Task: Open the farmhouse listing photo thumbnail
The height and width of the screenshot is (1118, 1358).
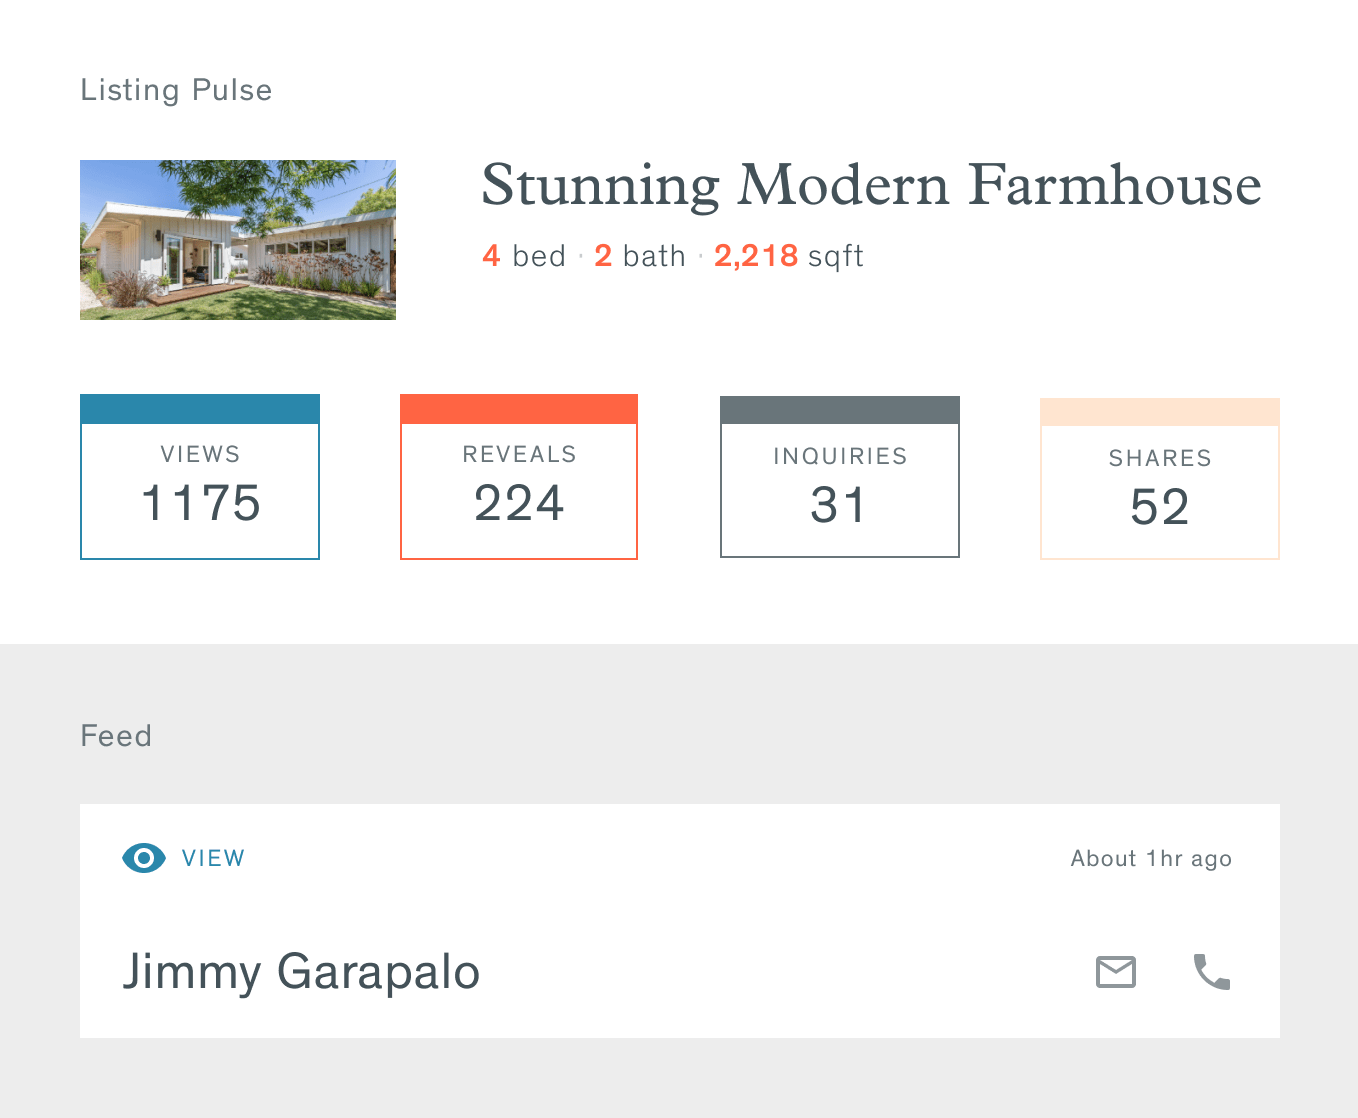Action: [238, 240]
